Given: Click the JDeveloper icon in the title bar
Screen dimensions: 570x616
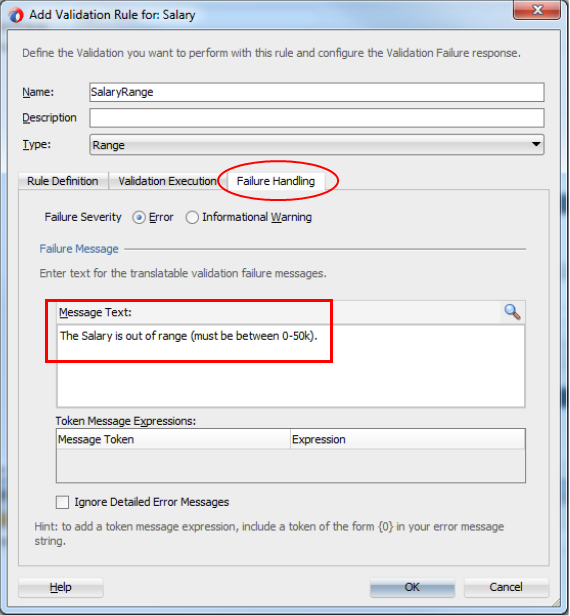Looking at the screenshot, I should pyautogui.click(x=16, y=15).
